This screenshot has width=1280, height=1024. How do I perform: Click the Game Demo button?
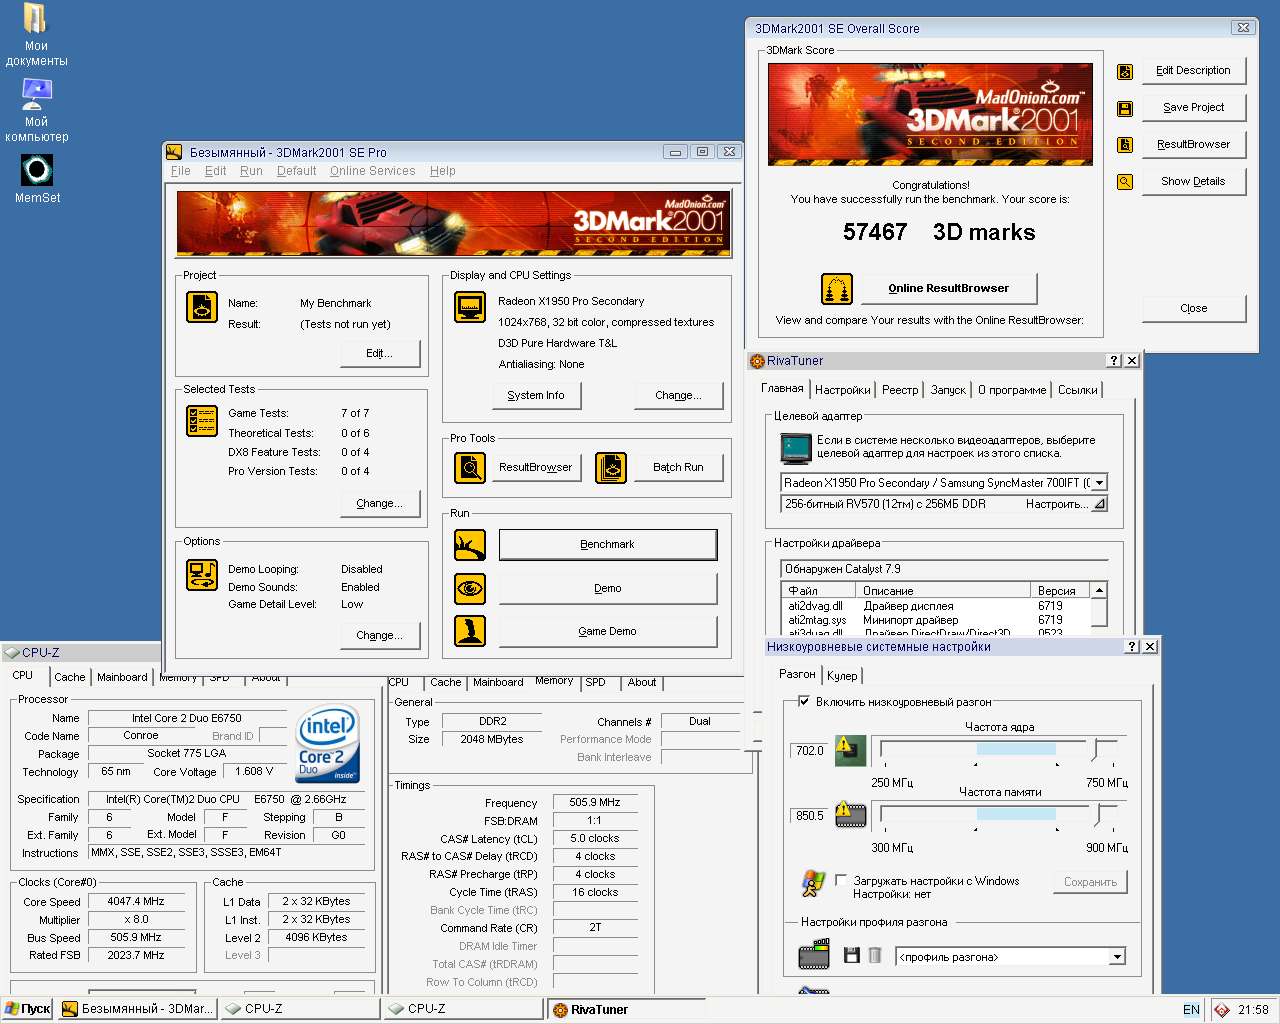[608, 631]
